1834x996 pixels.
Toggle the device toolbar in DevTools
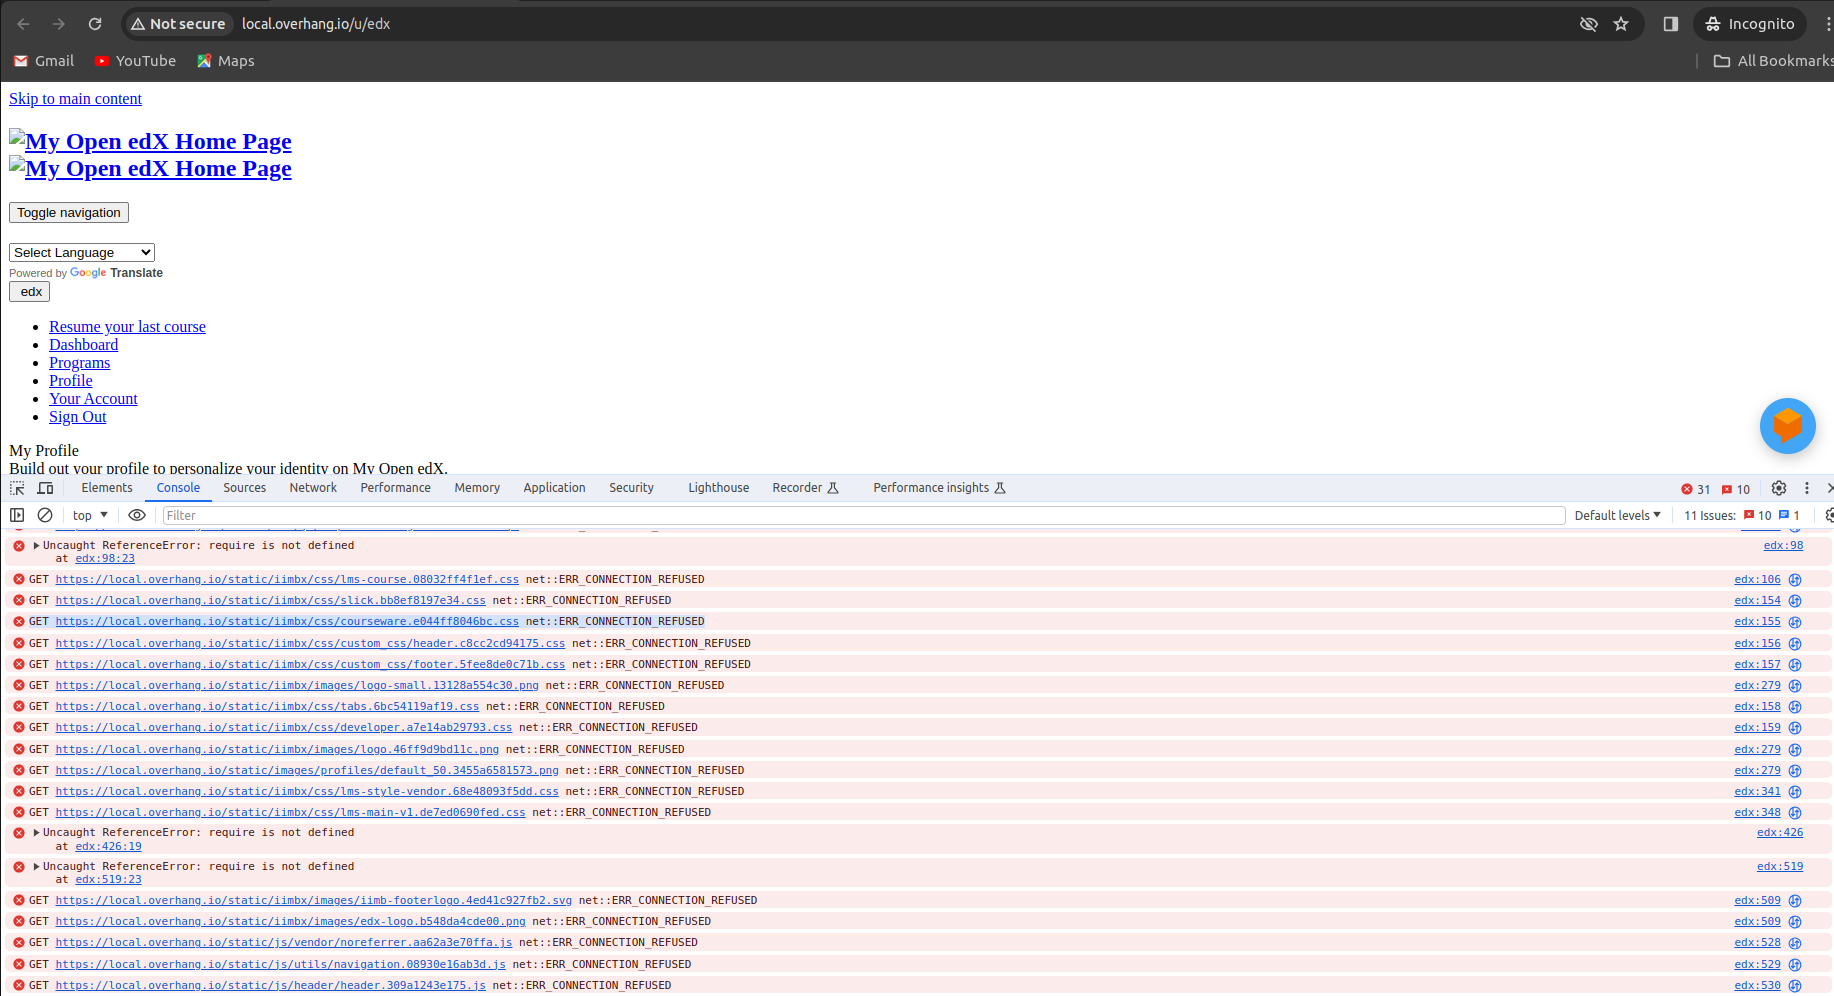(x=45, y=488)
